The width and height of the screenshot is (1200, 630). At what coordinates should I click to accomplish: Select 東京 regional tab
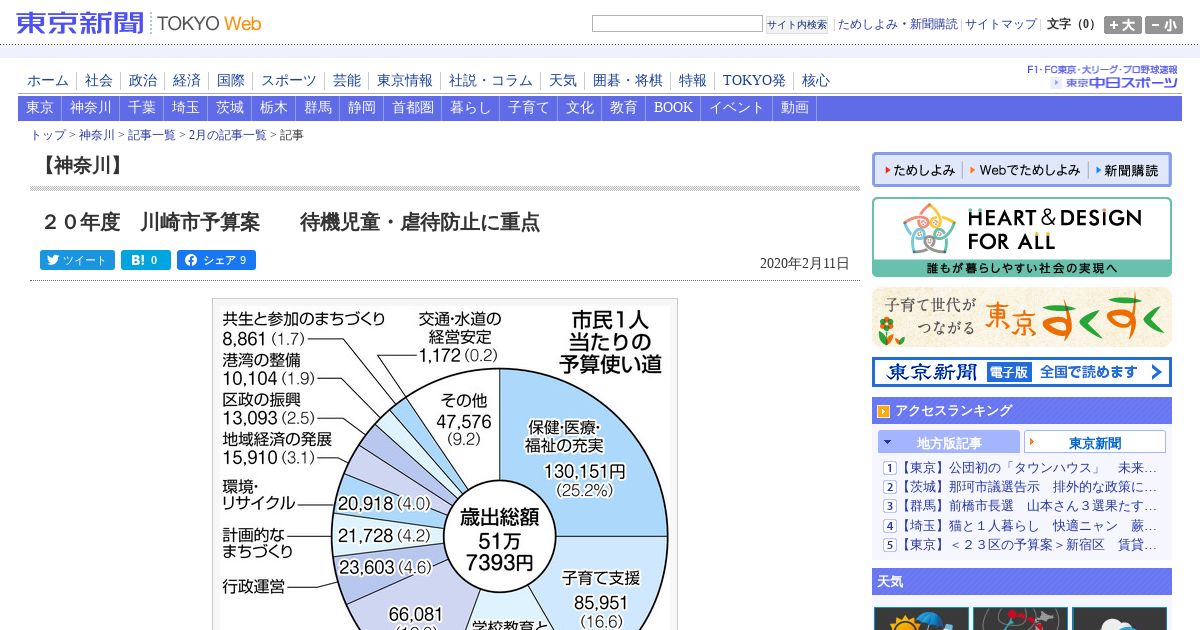[40, 108]
